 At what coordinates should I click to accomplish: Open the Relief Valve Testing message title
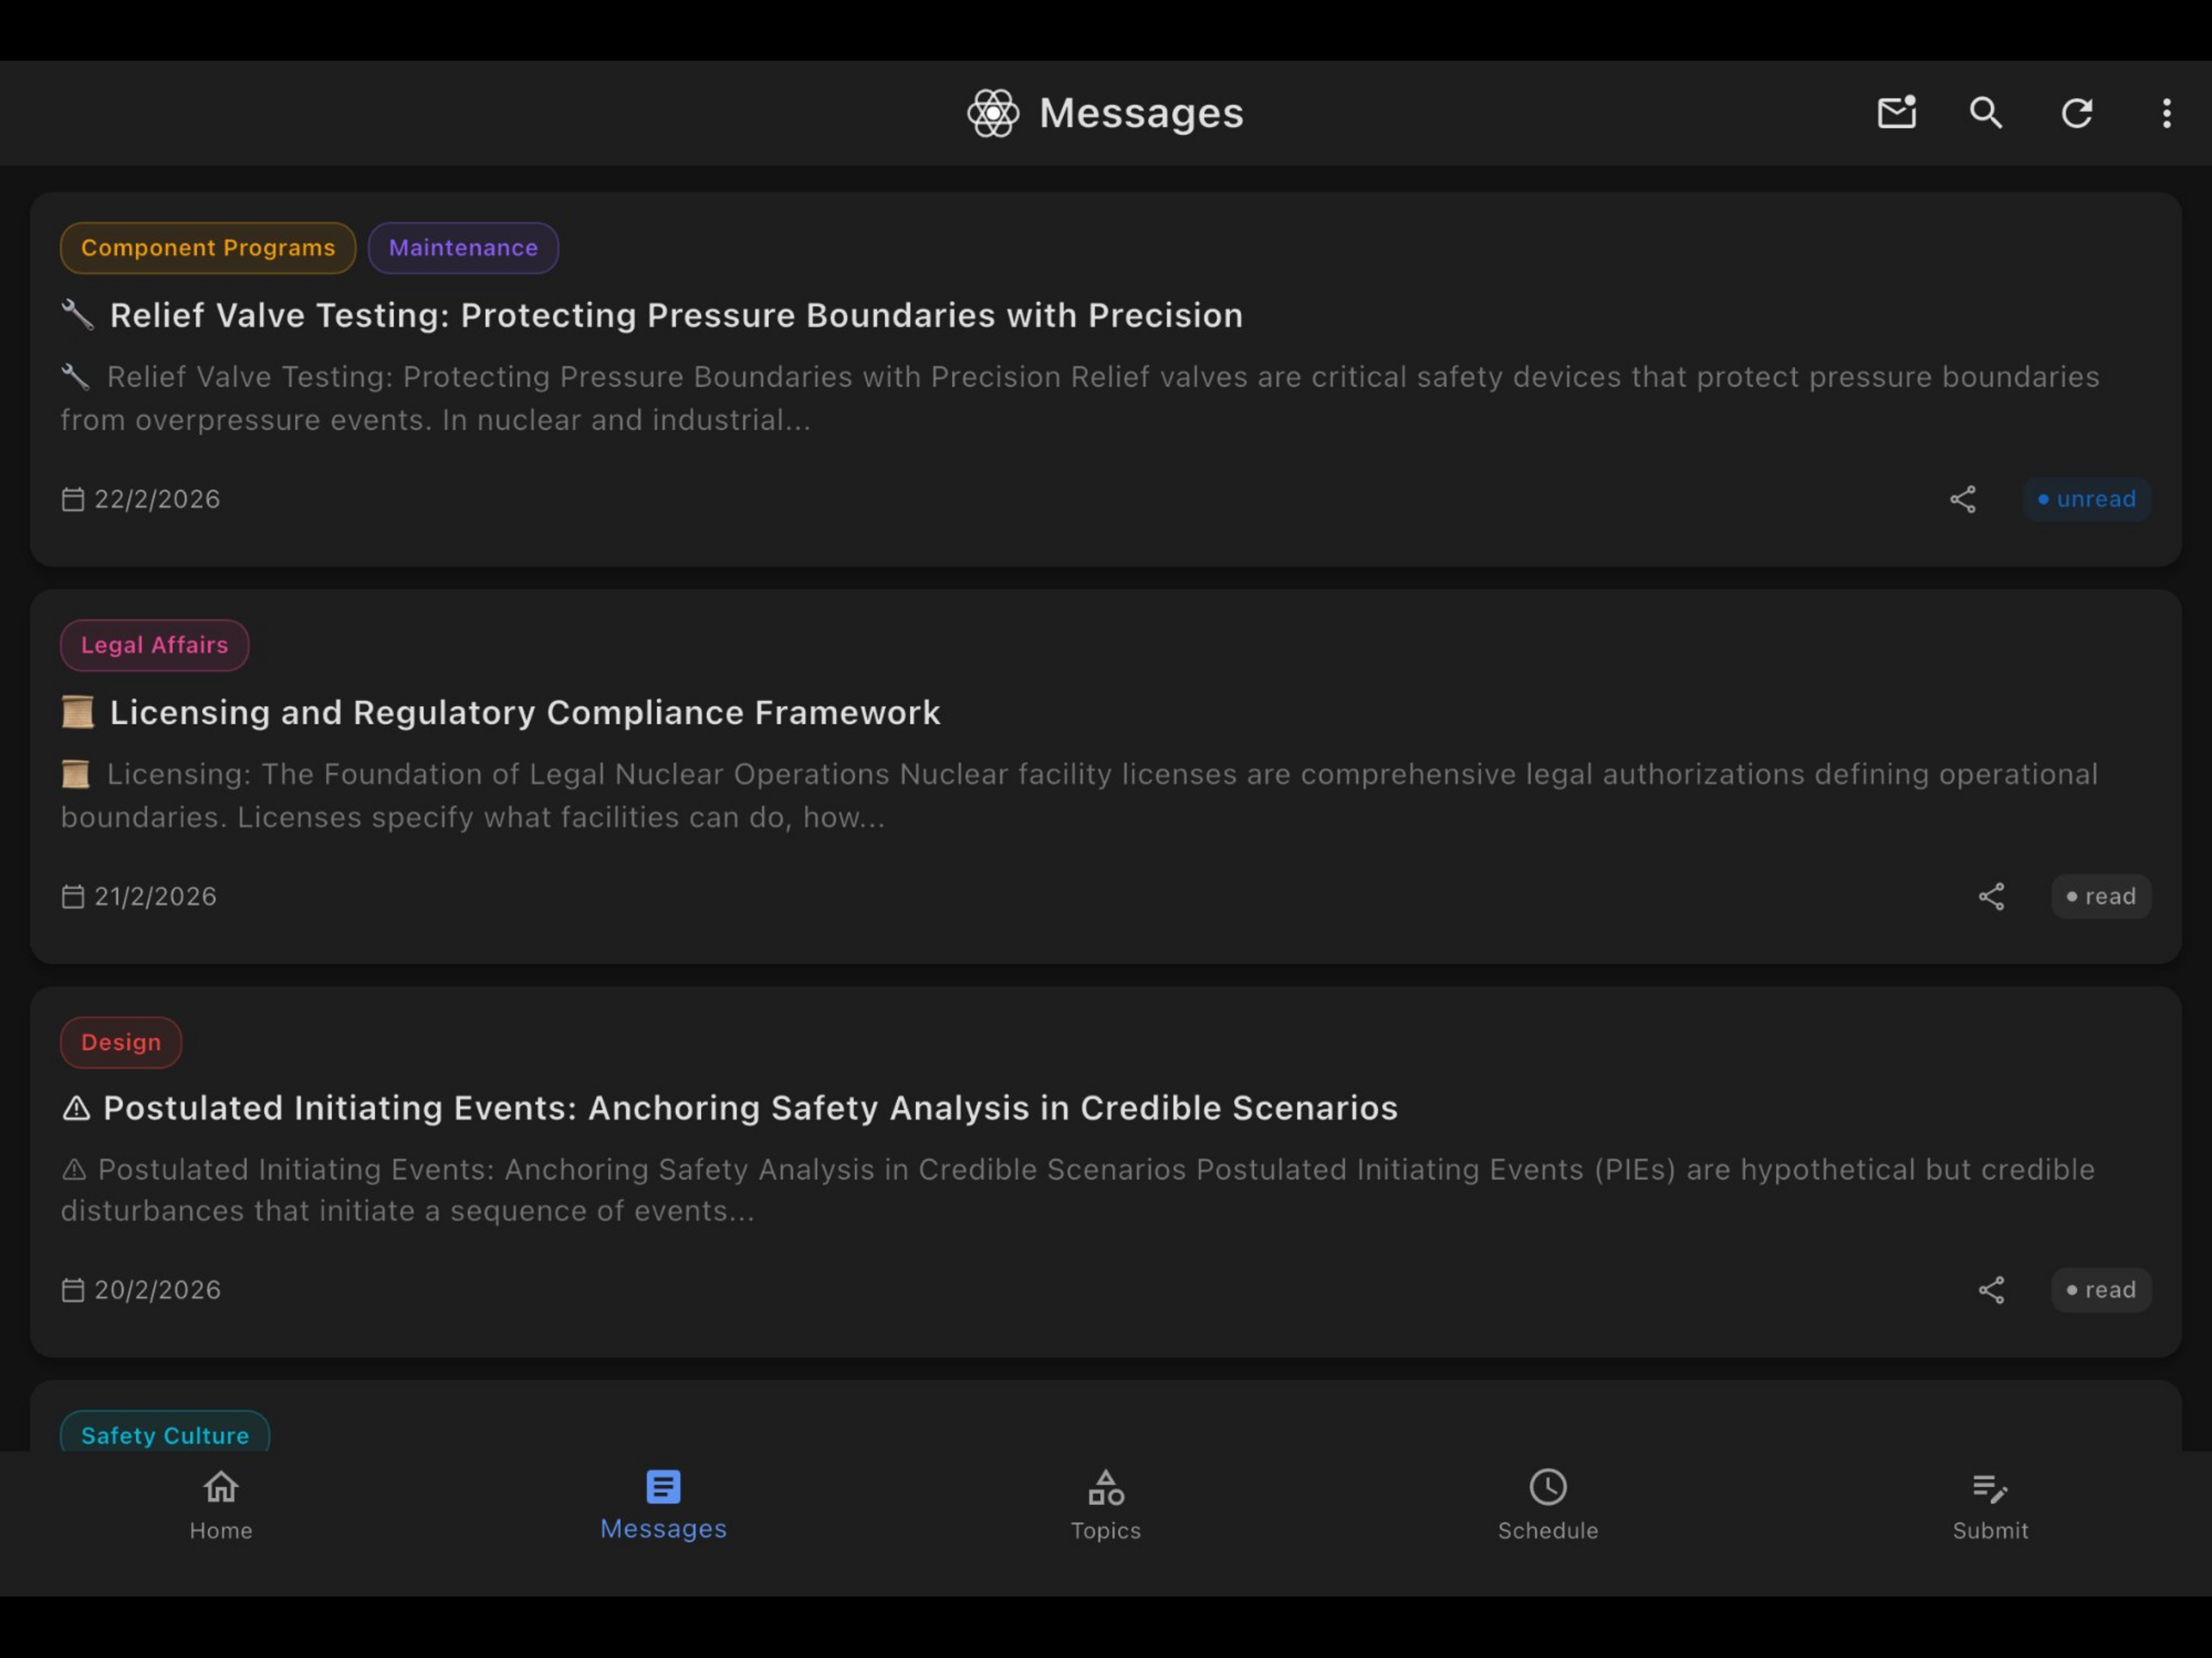click(676, 315)
